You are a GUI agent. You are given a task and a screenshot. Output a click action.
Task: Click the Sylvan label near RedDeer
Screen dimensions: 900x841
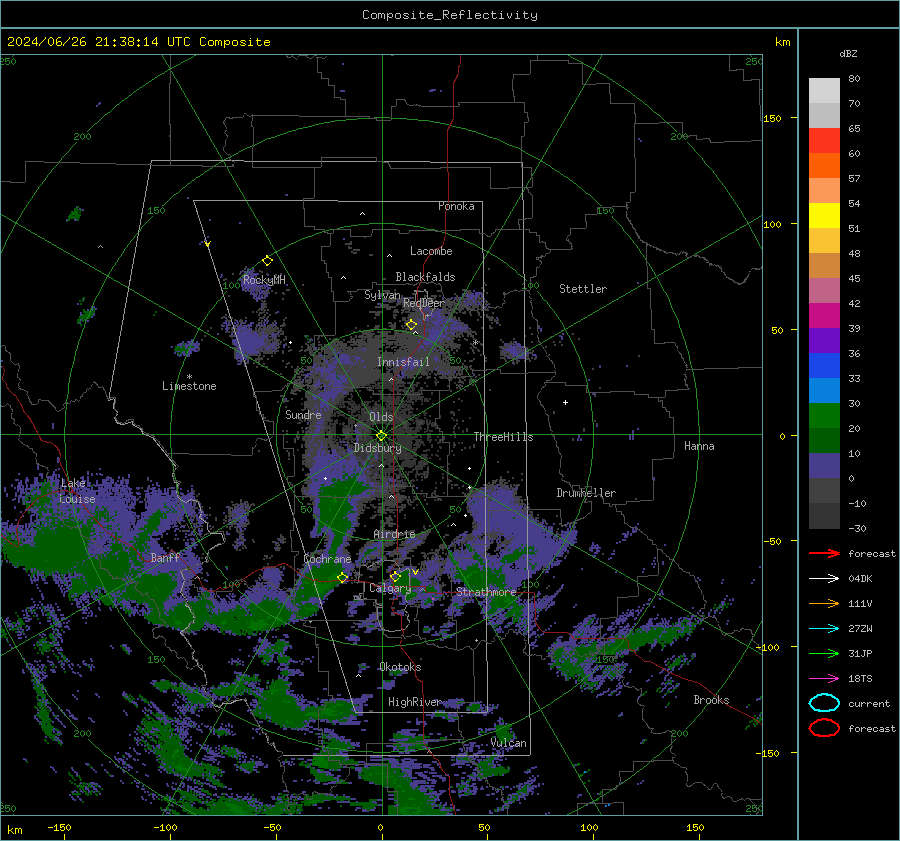pyautogui.click(x=382, y=295)
